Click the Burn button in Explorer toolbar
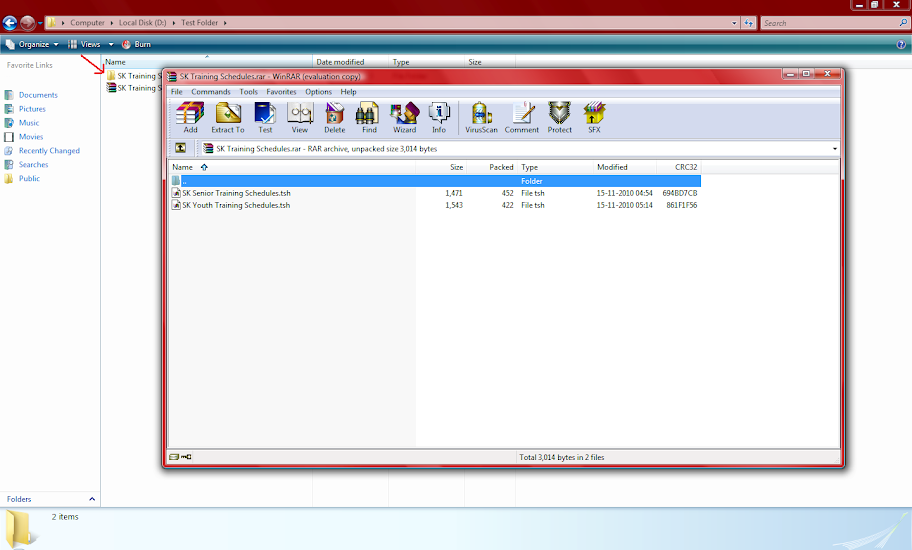912x550 pixels. pyautogui.click(x=136, y=44)
